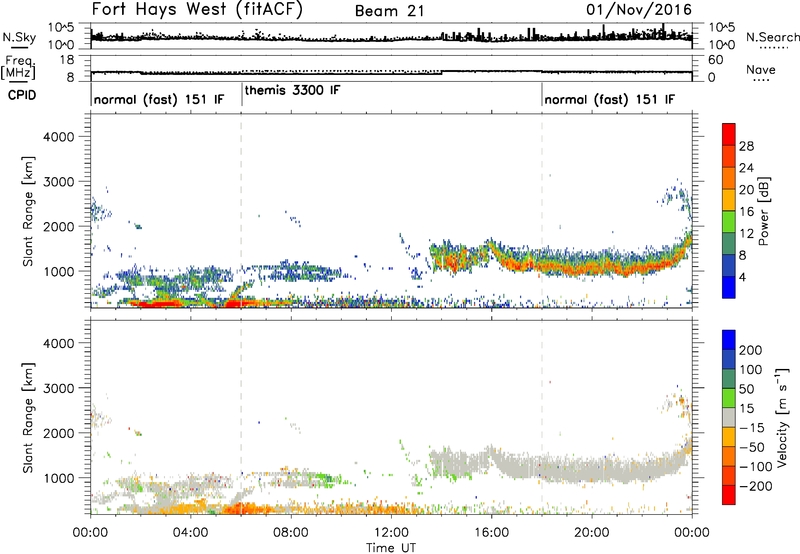The image size is (800, 554).
Task: Click the '16:00' time axis tick
Action: [x=491, y=533]
